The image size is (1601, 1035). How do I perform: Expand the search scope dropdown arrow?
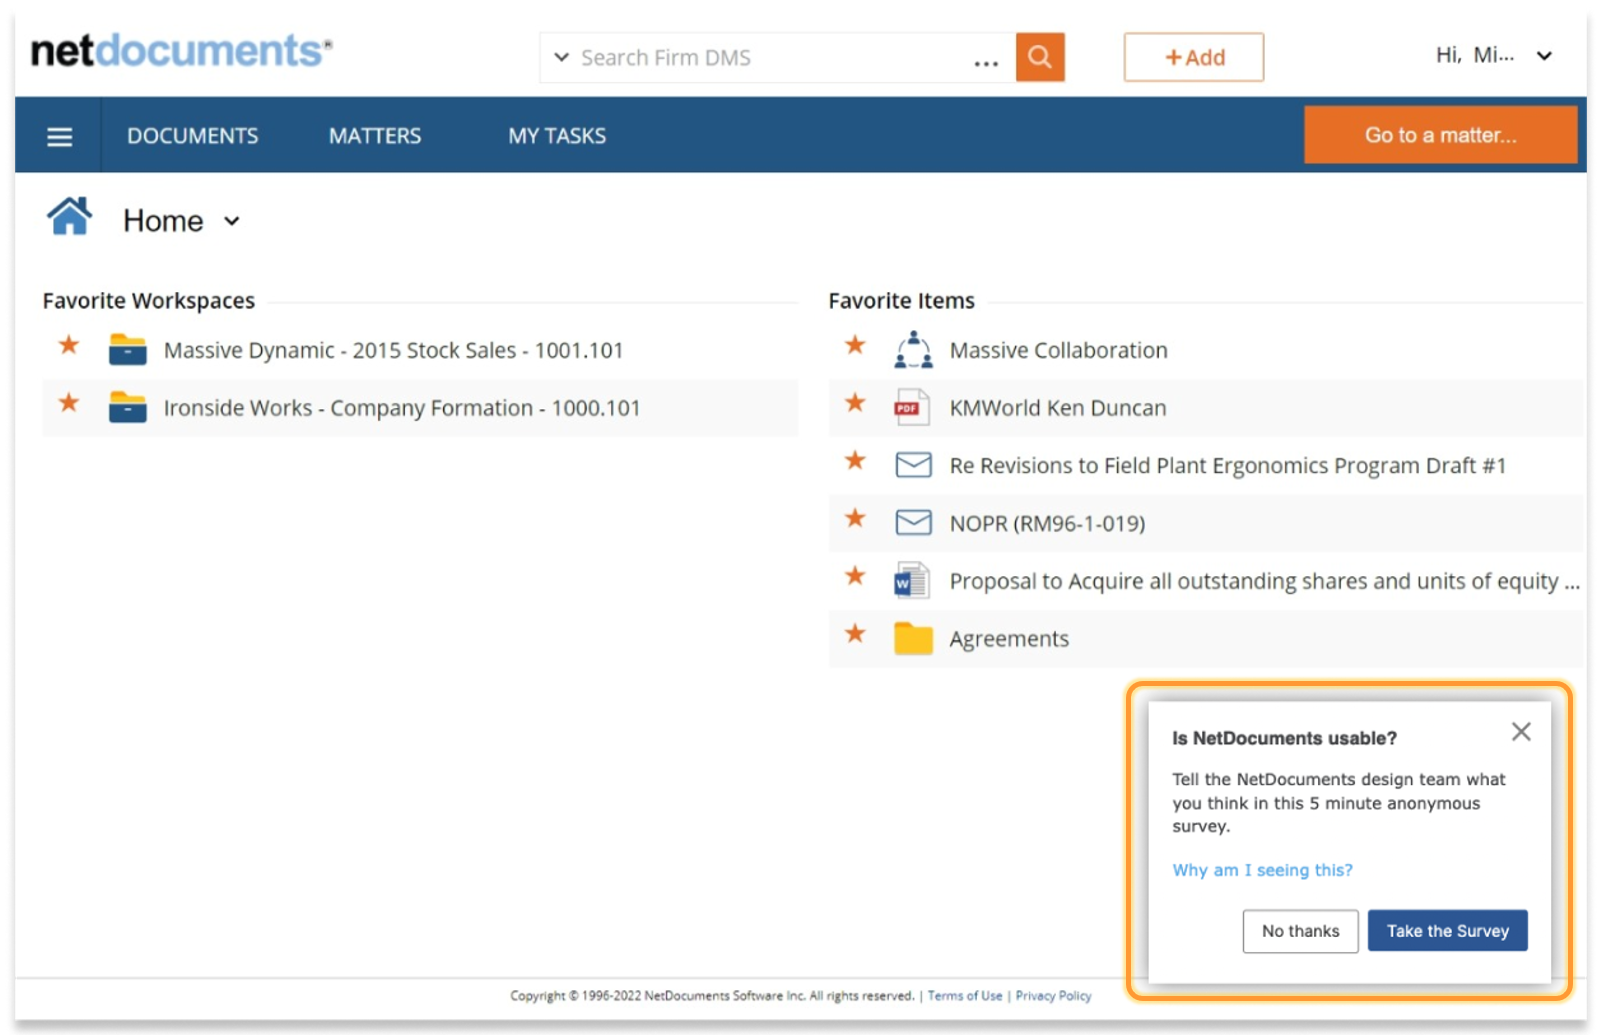(x=561, y=57)
